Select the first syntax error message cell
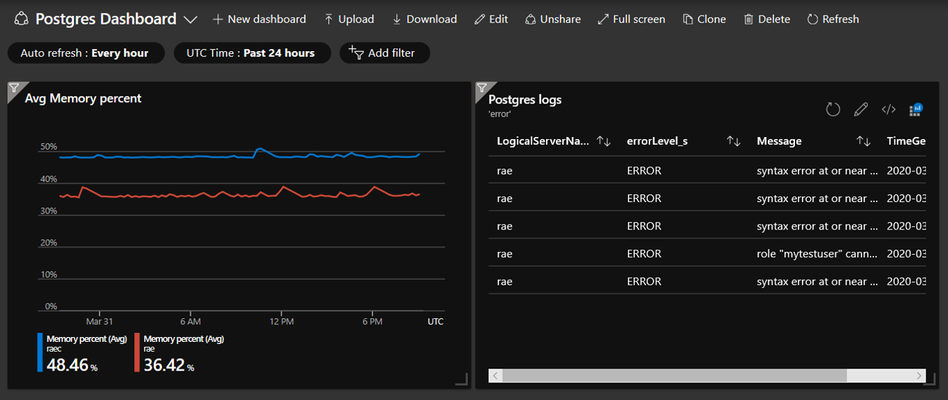 [x=817, y=171]
